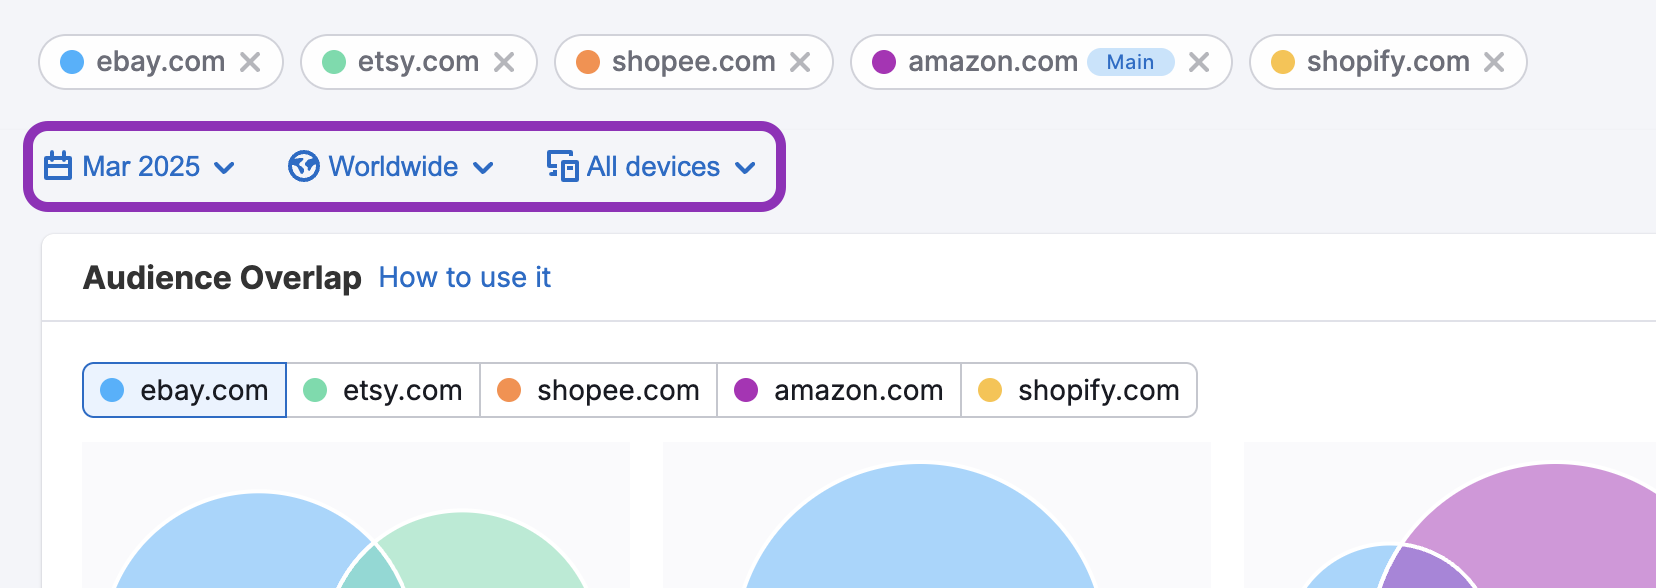This screenshot has width=1656, height=588.
Task: Remove etsy.com from compared domains
Action: [x=504, y=62]
